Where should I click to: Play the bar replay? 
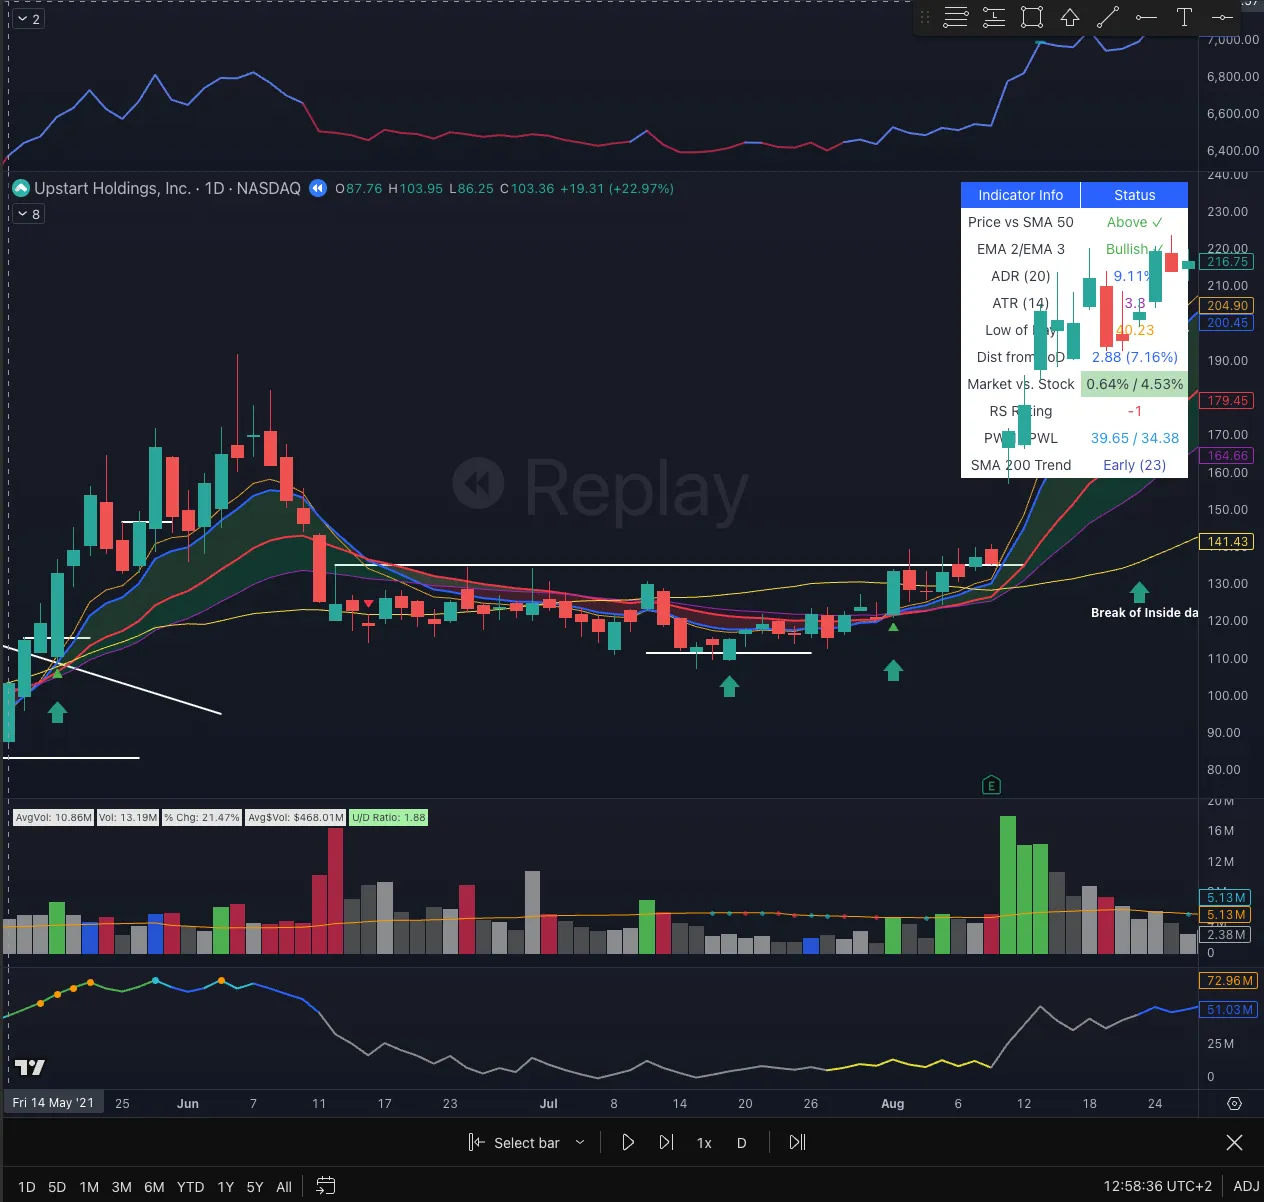(x=628, y=1142)
